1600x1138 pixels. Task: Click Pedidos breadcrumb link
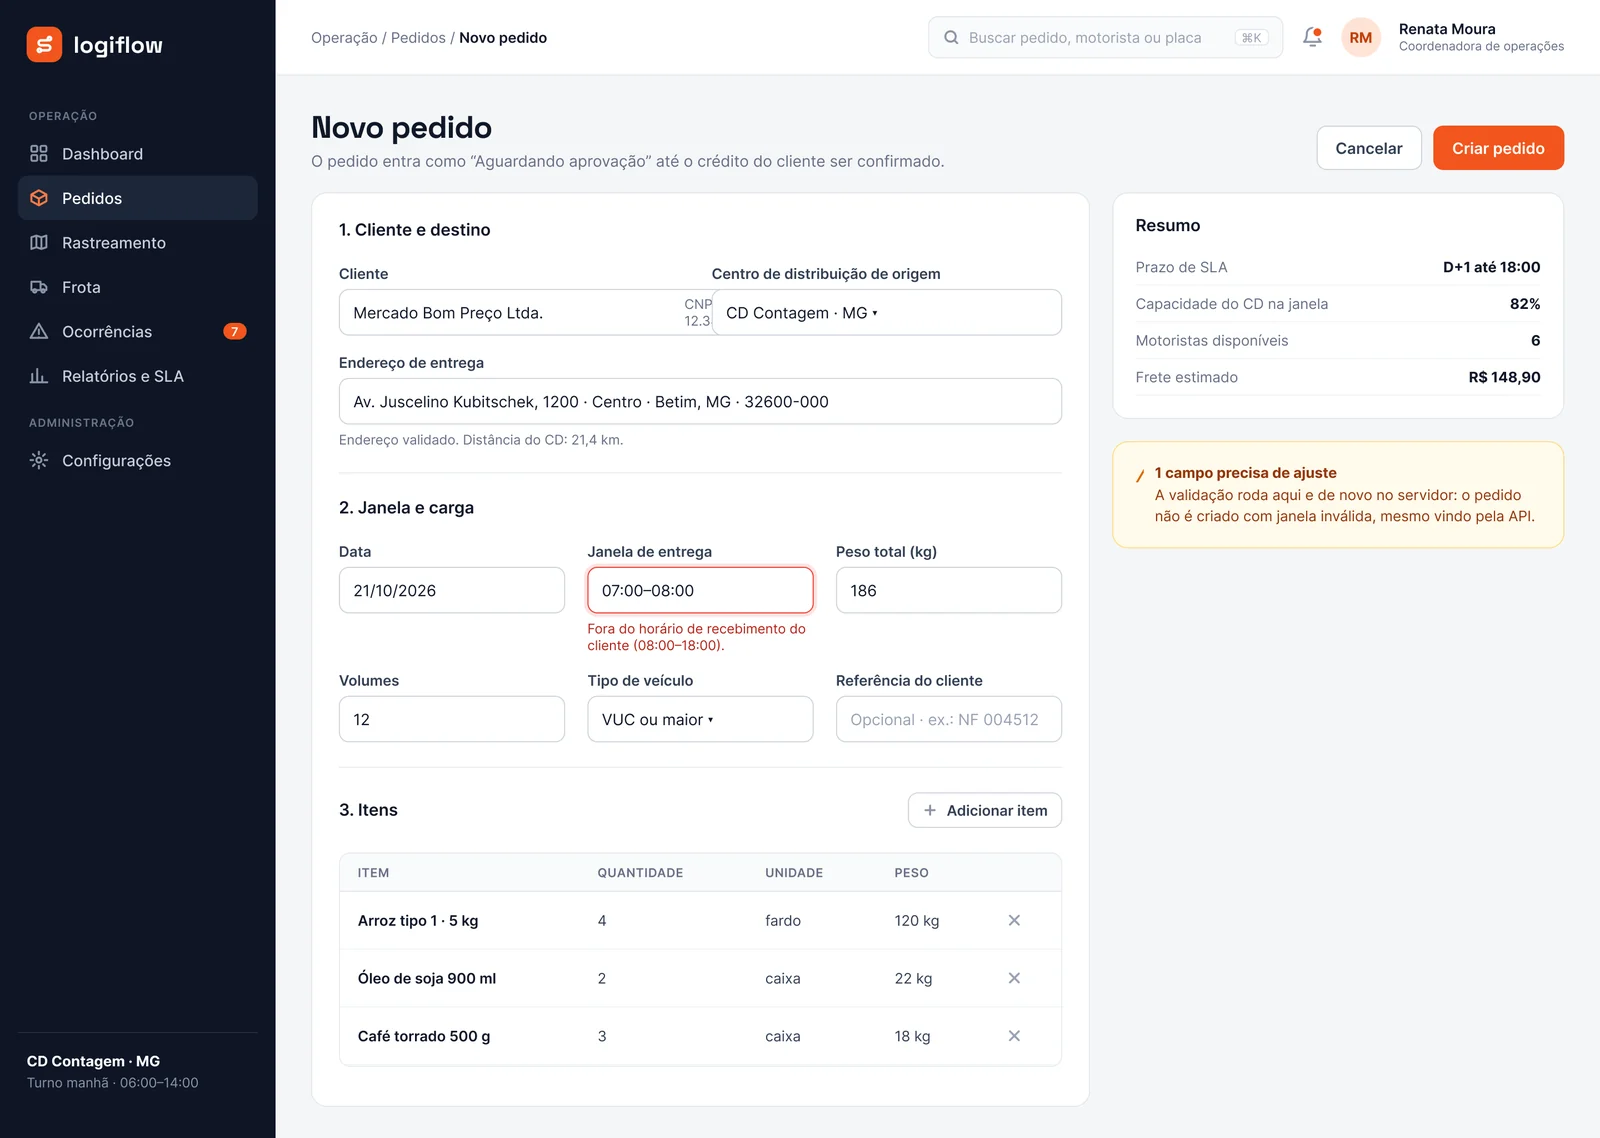coord(418,38)
